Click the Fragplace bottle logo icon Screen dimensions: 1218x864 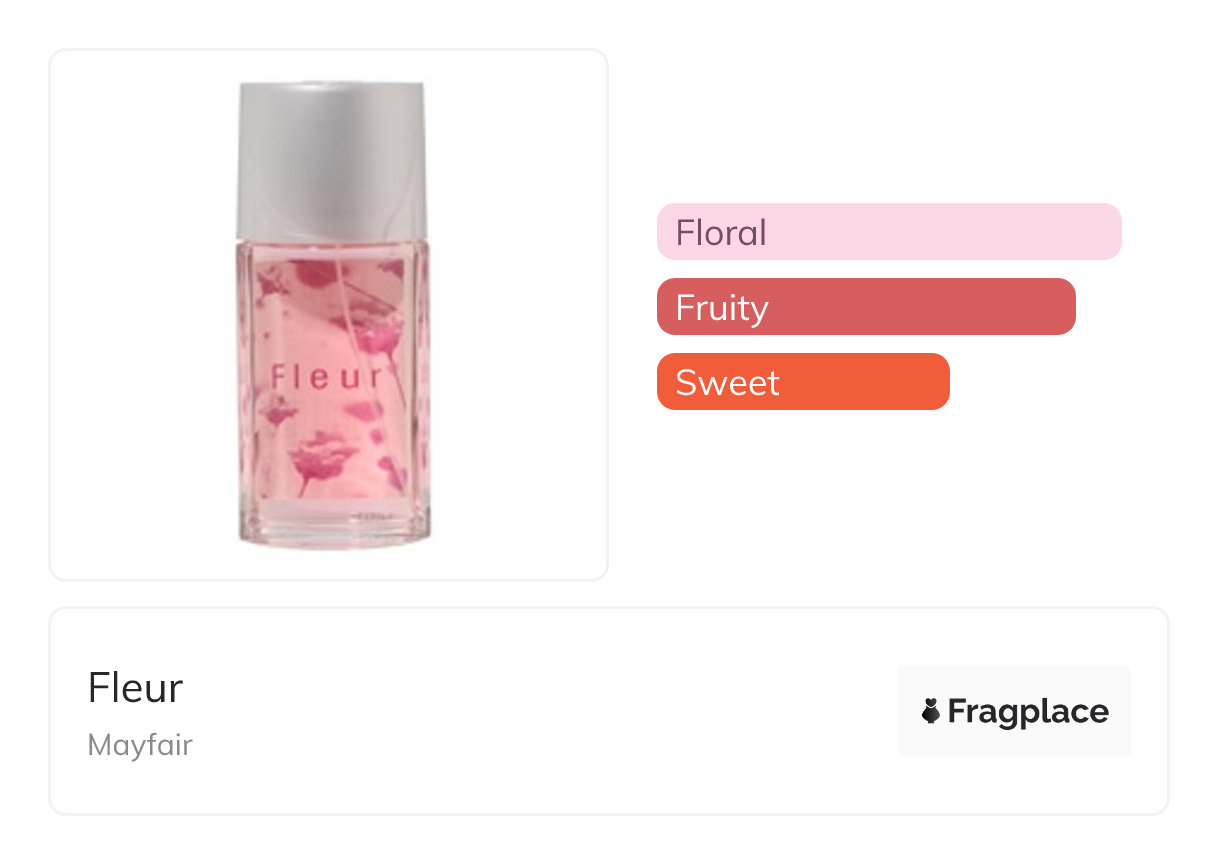point(930,711)
